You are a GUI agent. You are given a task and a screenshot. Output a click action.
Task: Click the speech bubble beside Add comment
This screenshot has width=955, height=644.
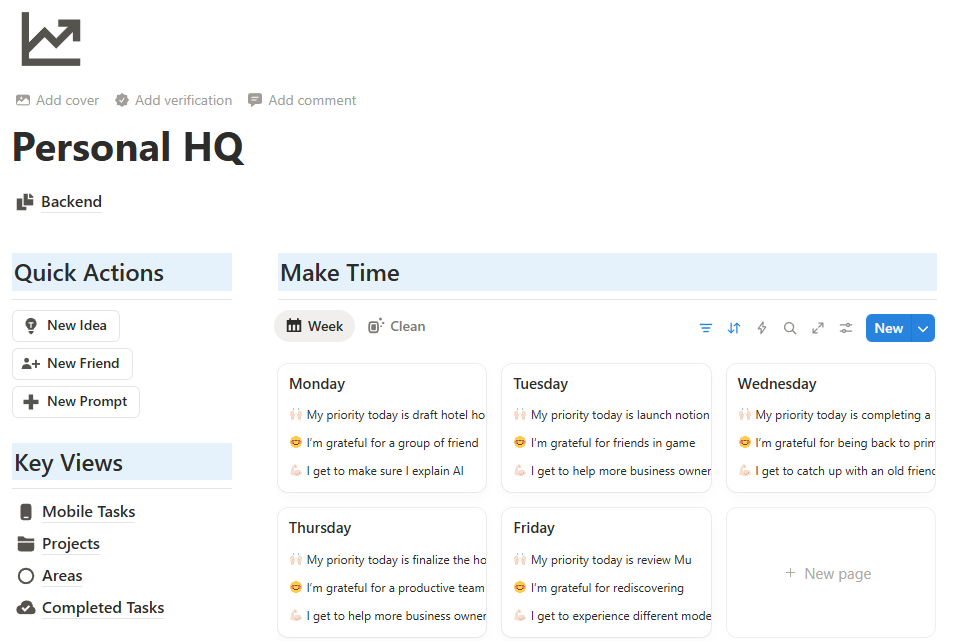254,100
